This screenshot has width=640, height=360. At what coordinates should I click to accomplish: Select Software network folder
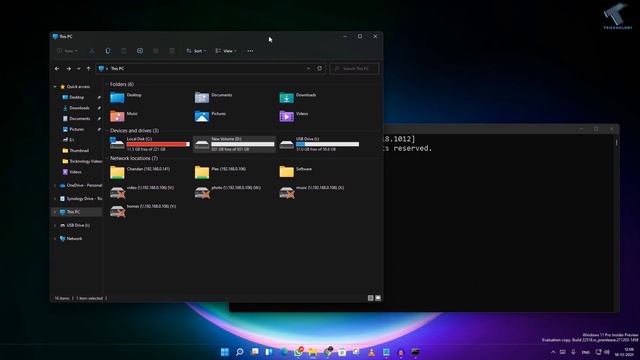(x=296, y=172)
